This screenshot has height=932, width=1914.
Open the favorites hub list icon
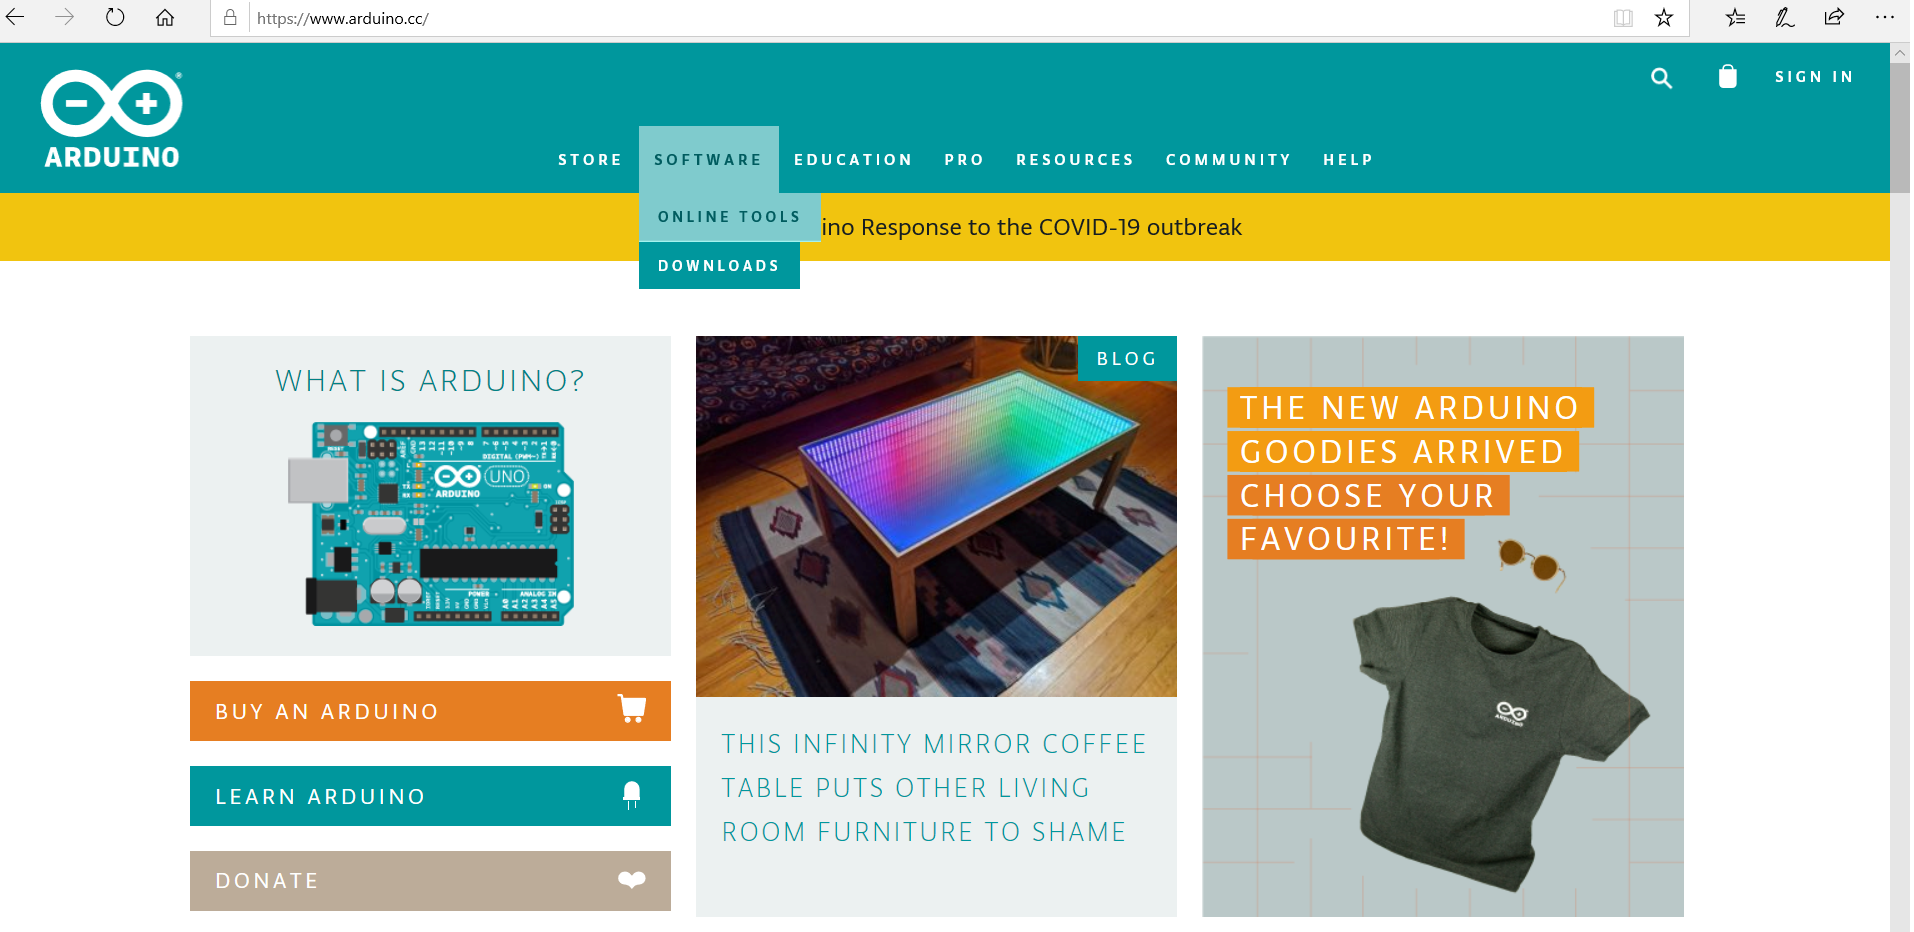[x=1736, y=17]
